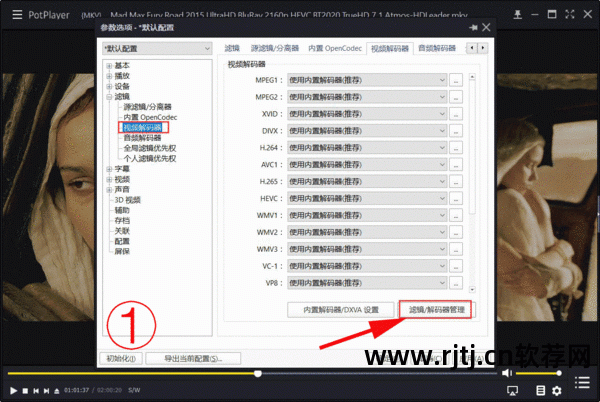
Task: Click 内置解码器/DXVA 设置 button
Action: (x=341, y=310)
